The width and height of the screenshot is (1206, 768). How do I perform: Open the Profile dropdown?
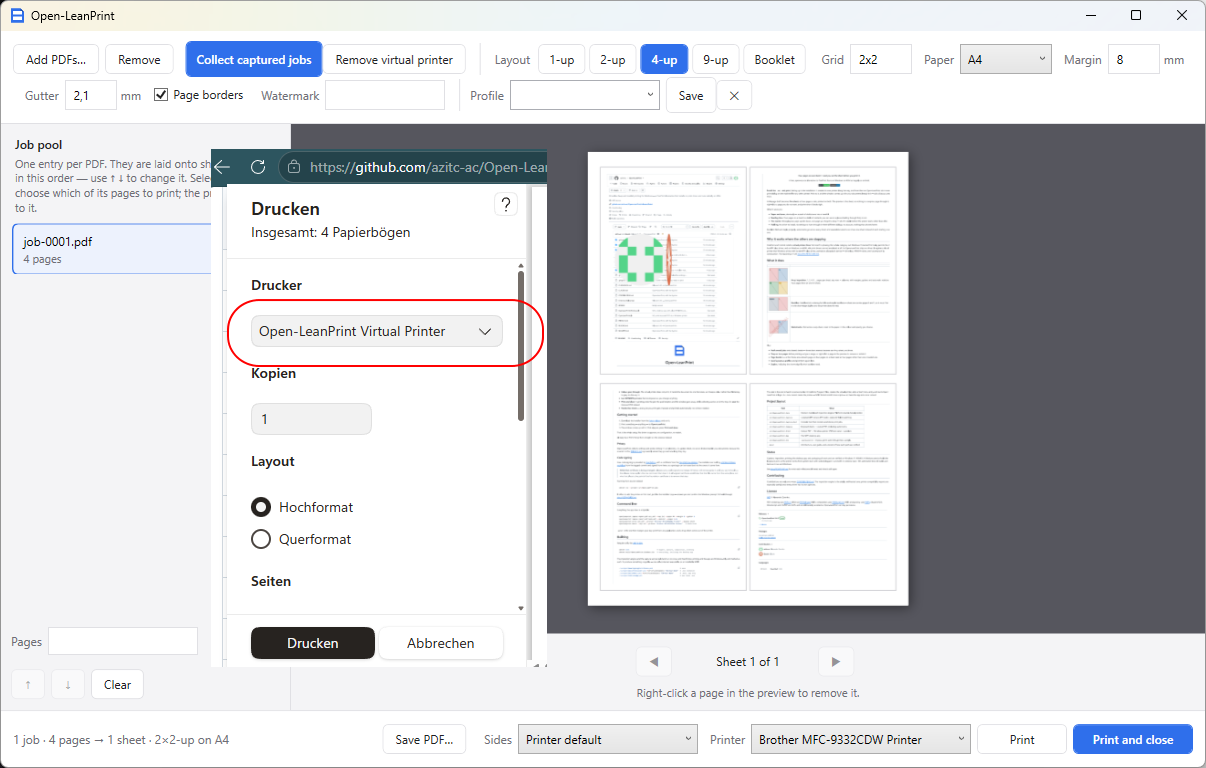pyautogui.click(x=585, y=95)
